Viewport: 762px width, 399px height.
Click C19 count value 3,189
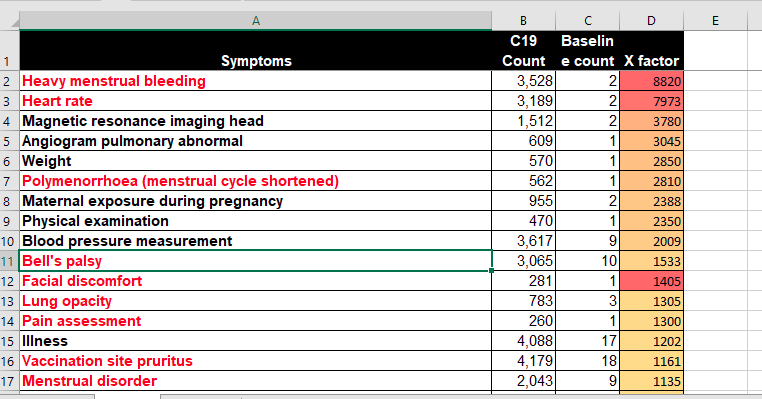(523, 101)
